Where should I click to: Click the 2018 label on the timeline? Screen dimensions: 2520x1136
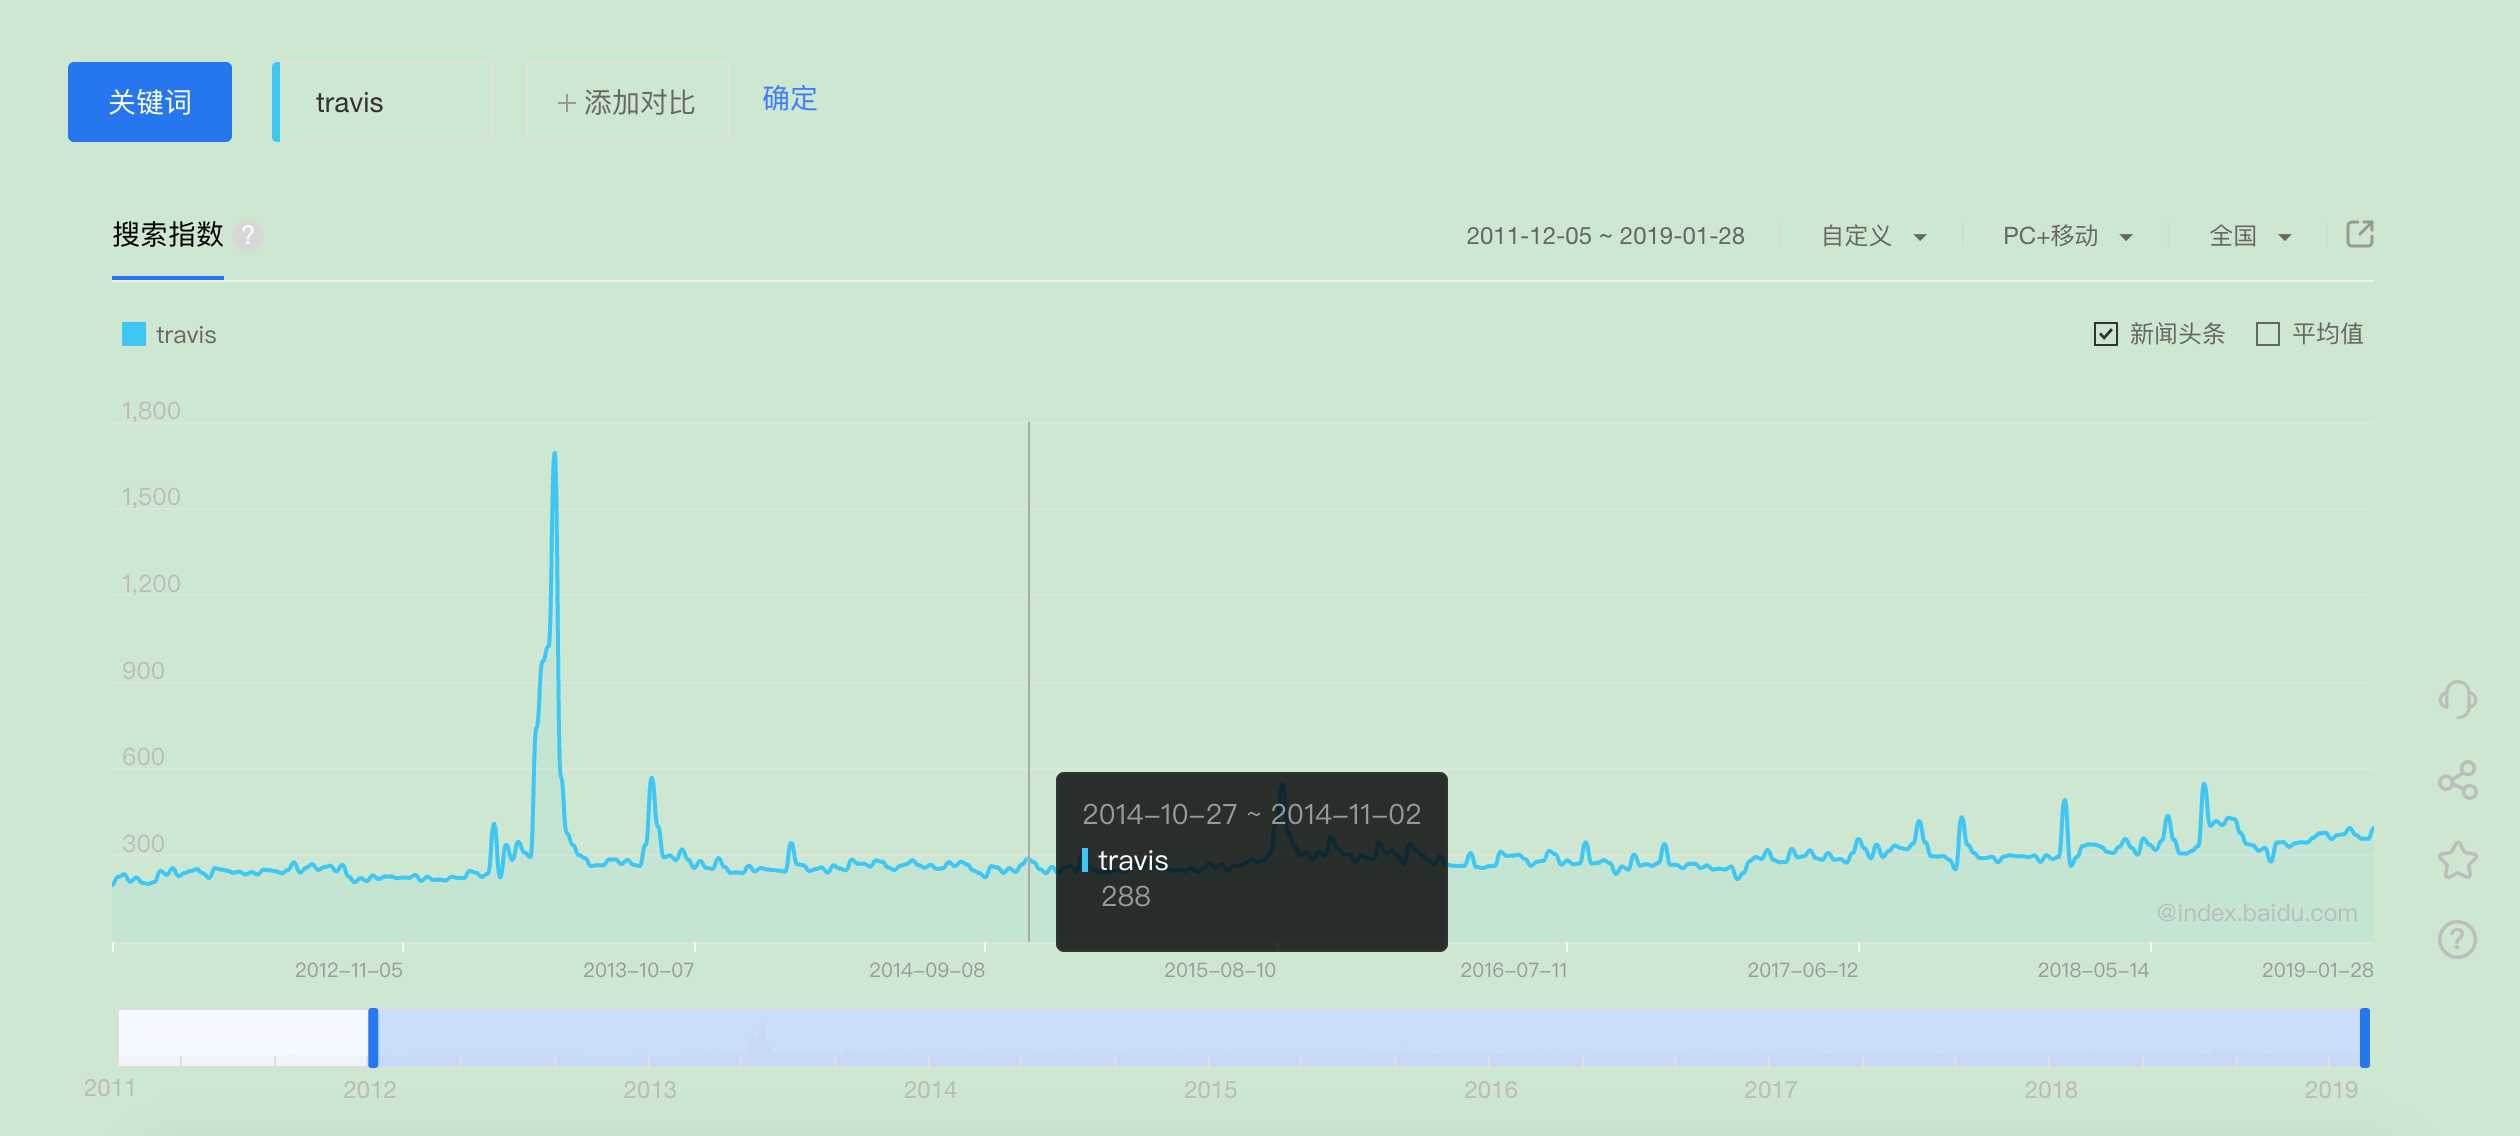coord(2051,1090)
